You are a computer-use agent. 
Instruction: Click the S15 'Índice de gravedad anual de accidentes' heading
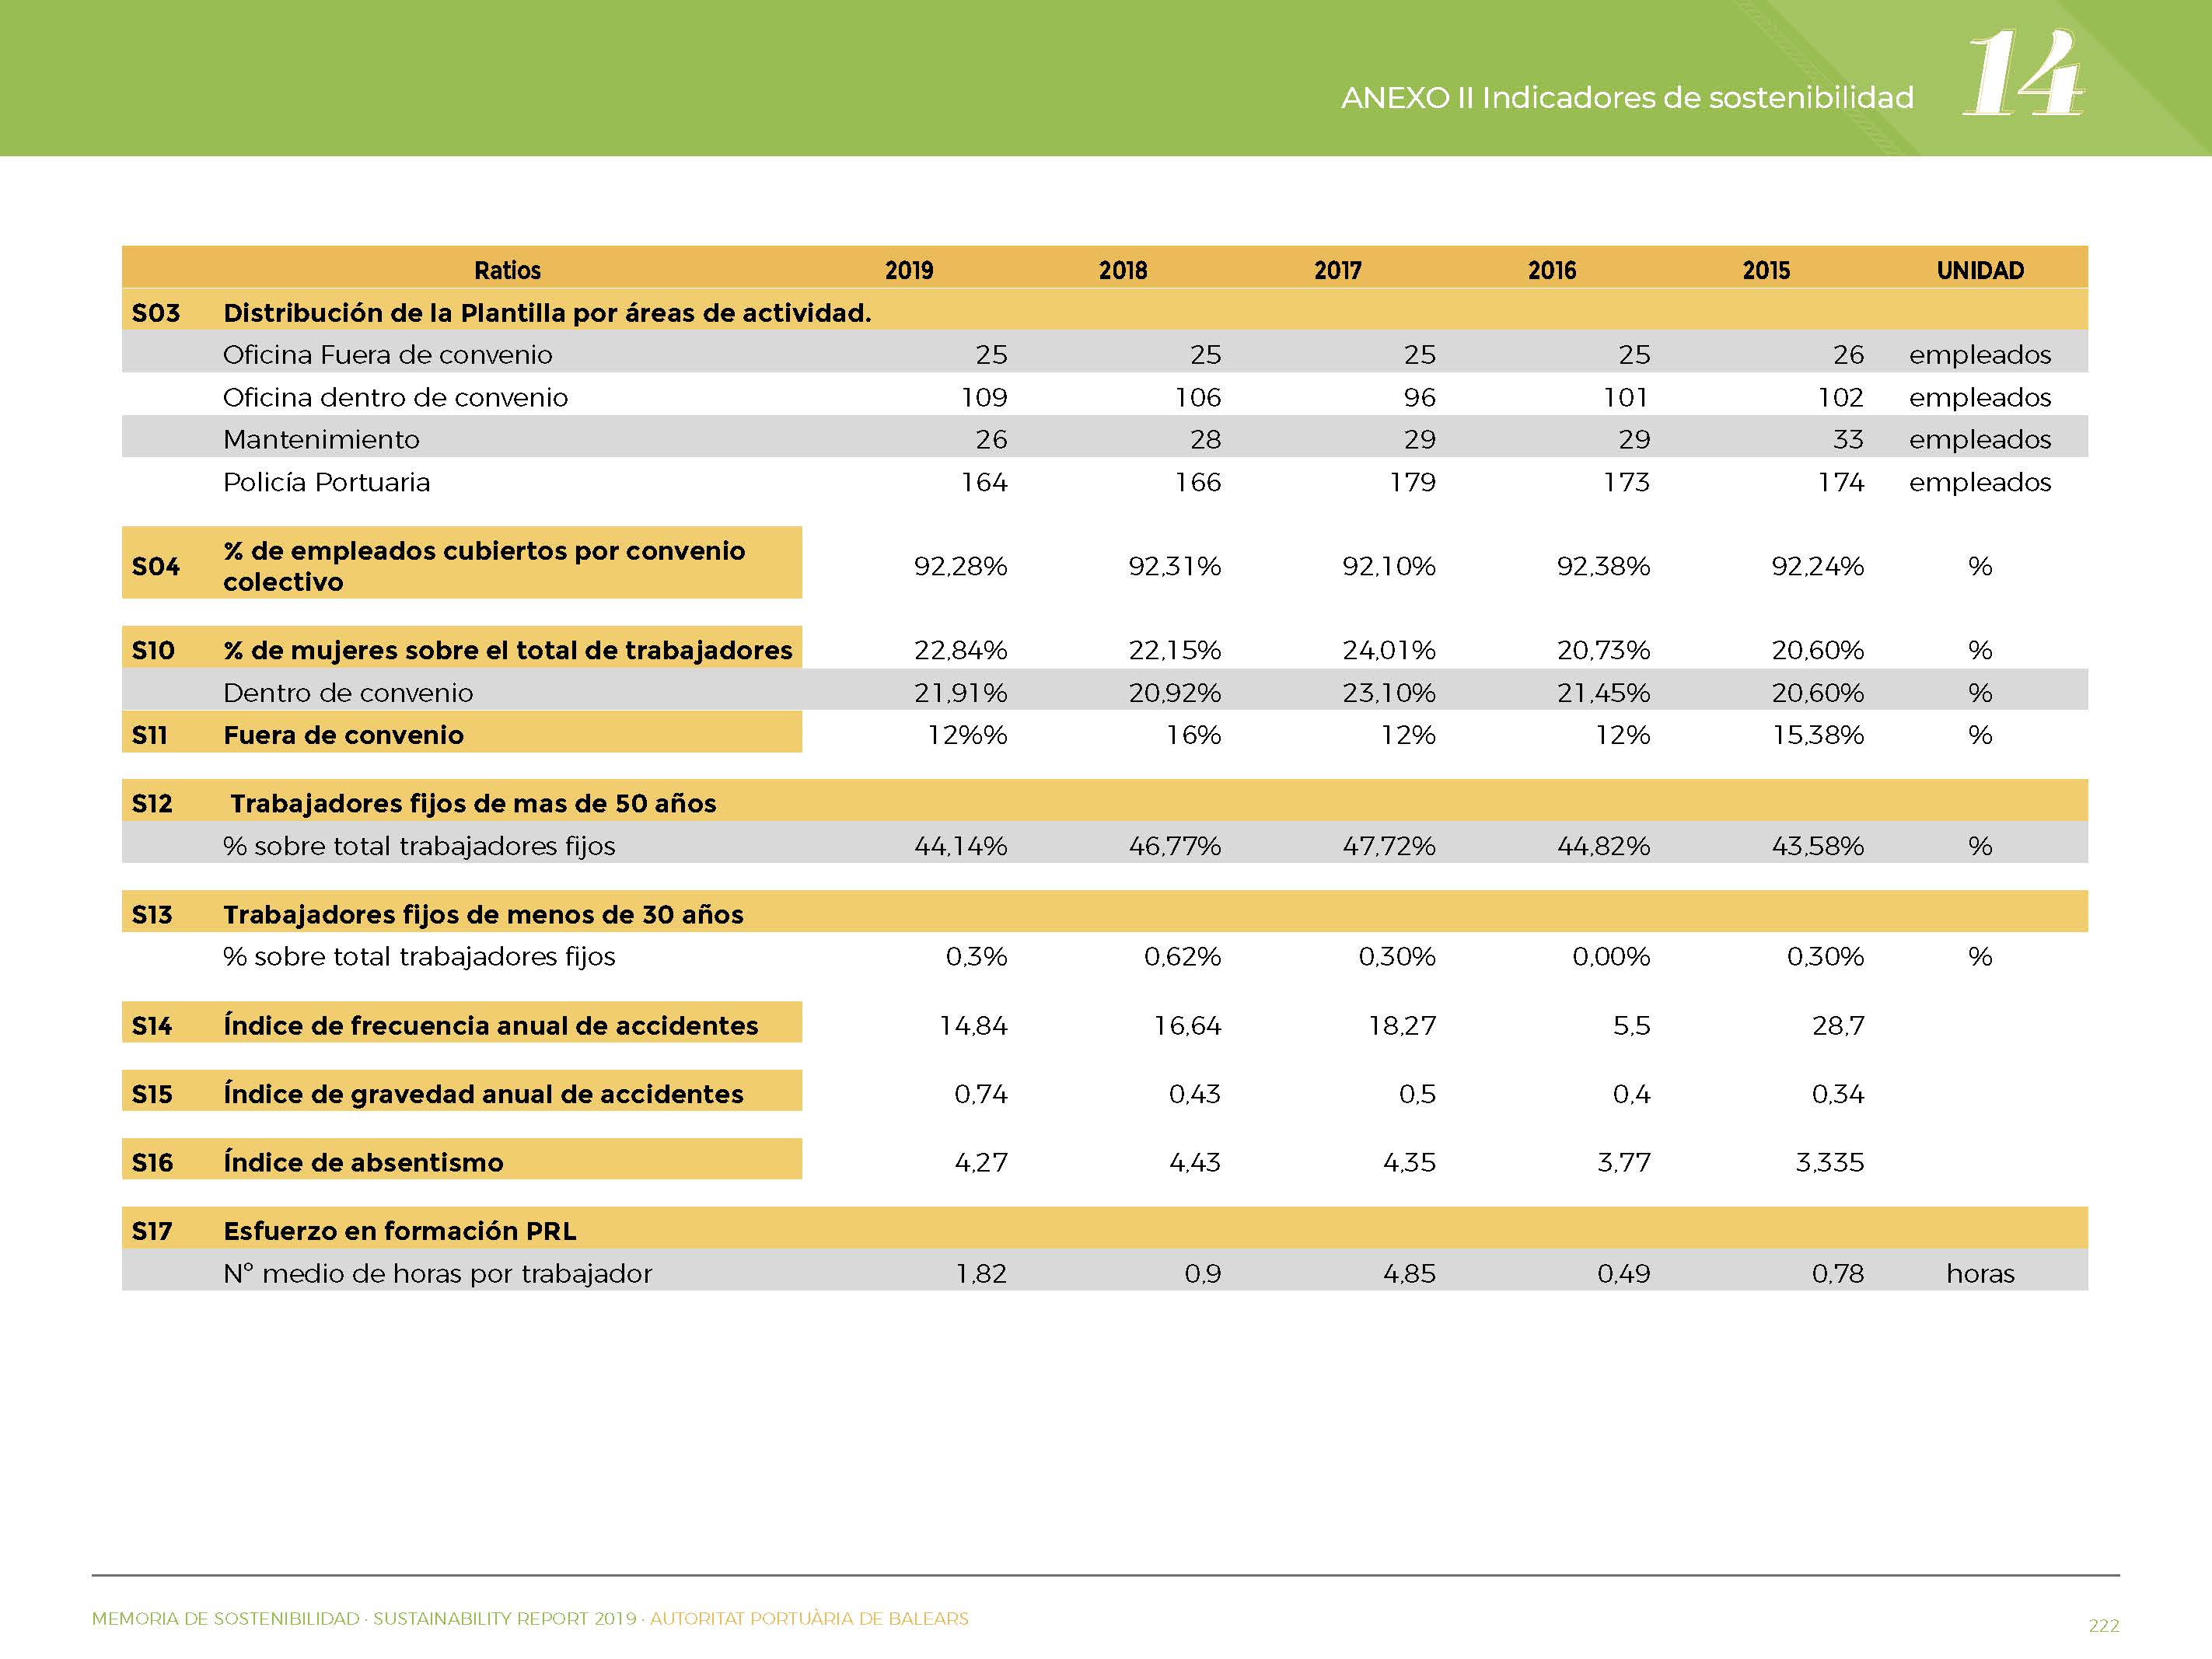[x=483, y=1093]
